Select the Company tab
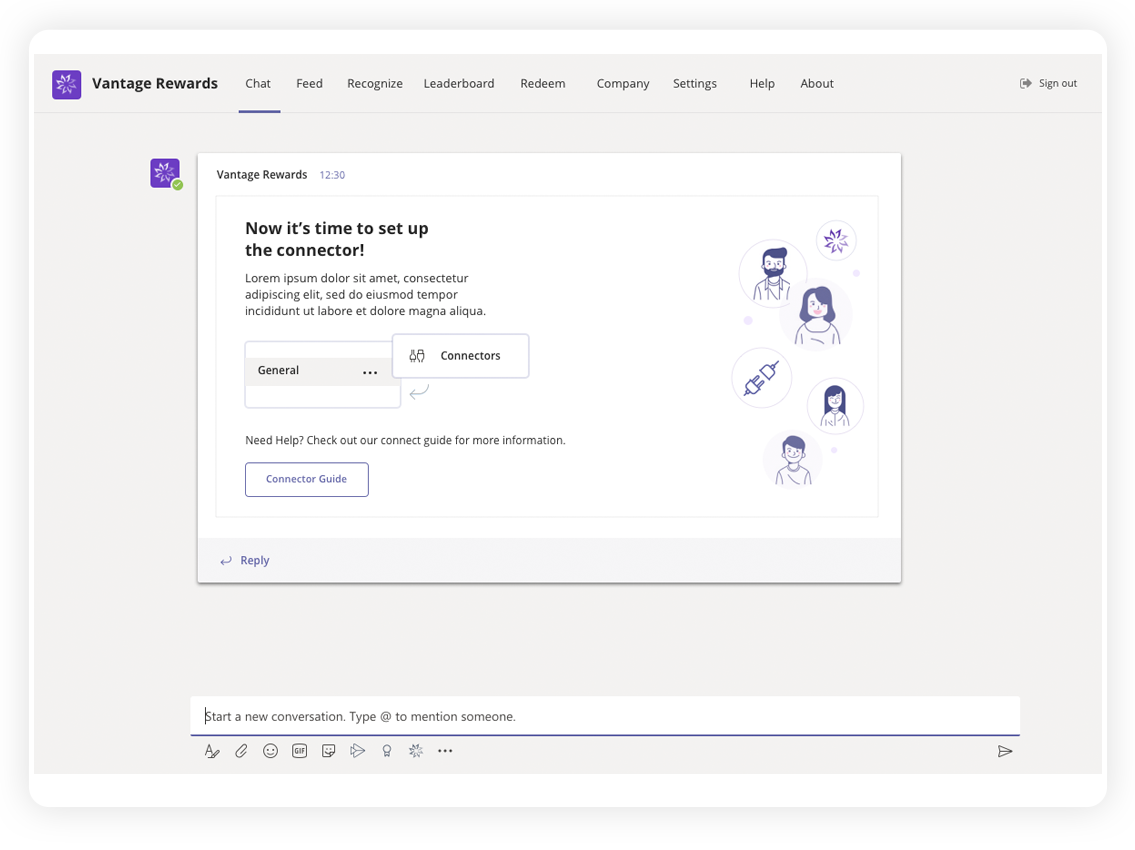The height and width of the screenshot is (850, 1135). click(623, 84)
